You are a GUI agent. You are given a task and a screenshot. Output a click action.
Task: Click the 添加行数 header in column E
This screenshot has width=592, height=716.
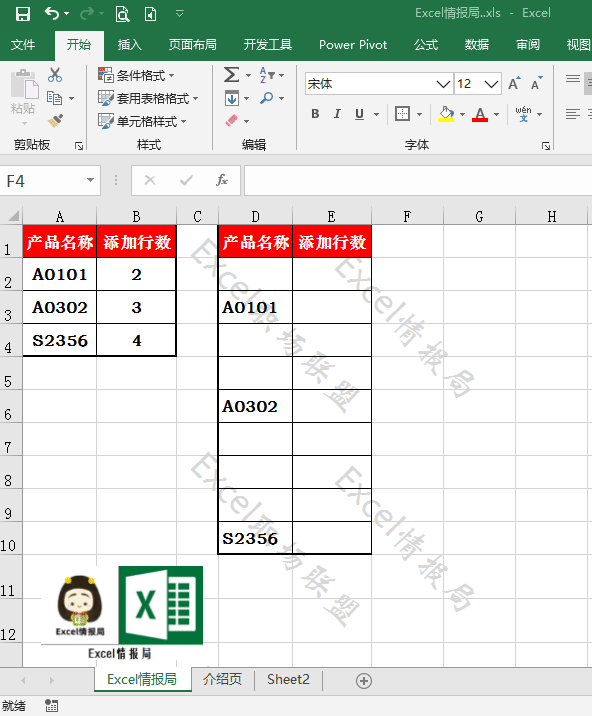coord(332,242)
